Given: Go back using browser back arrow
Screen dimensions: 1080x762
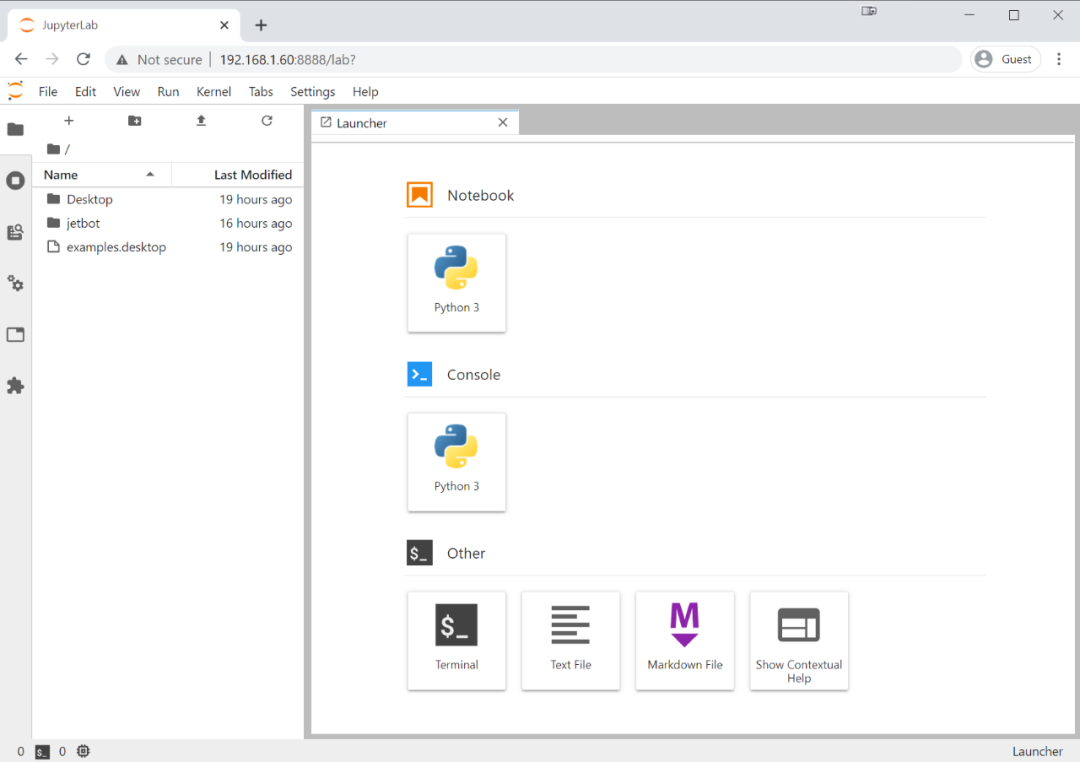Looking at the screenshot, I should [21, 59].
